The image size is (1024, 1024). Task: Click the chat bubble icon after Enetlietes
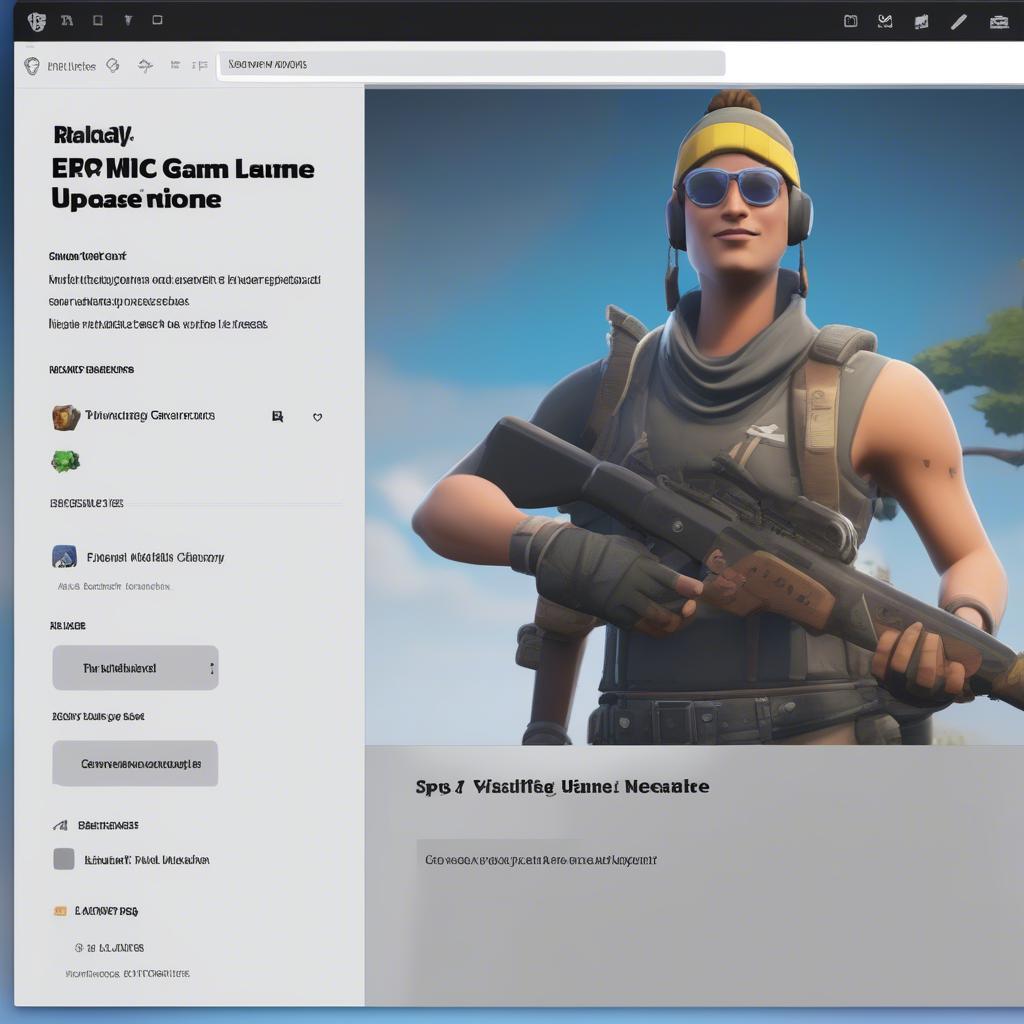(113, 65)
